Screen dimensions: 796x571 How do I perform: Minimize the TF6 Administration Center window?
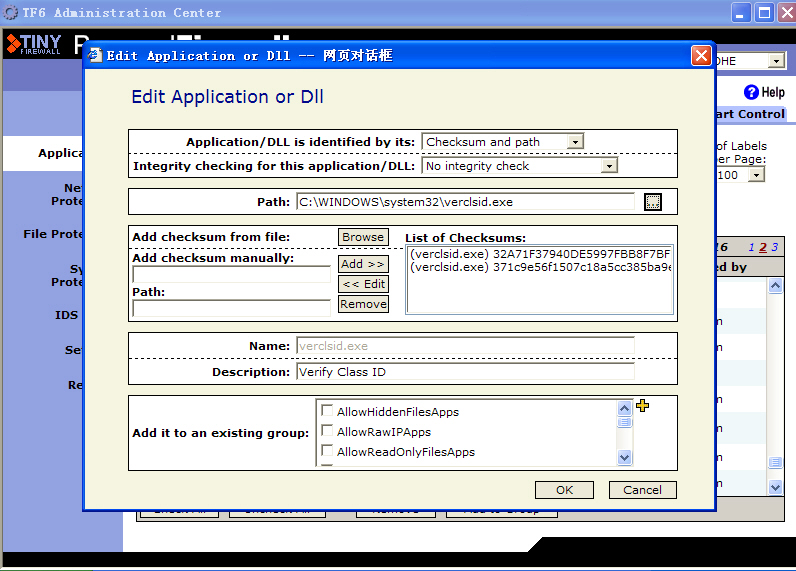pyautogui.click(x=741, y=13)
